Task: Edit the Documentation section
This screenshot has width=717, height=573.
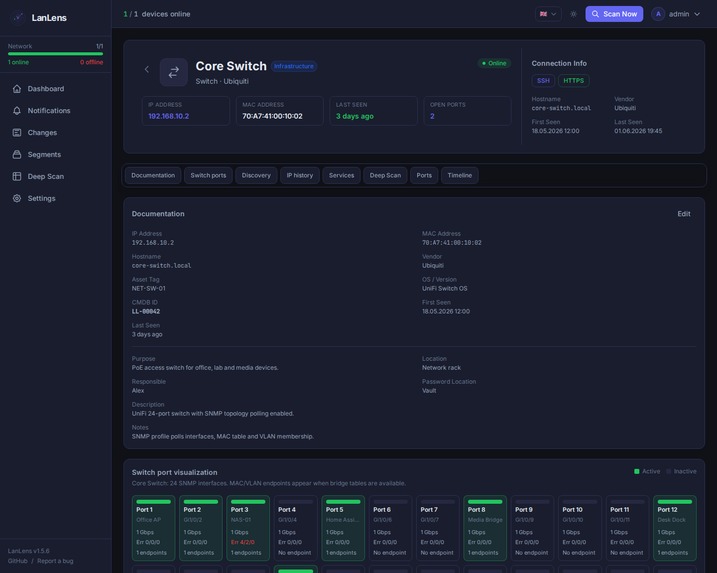Action: tap(684, 214)
